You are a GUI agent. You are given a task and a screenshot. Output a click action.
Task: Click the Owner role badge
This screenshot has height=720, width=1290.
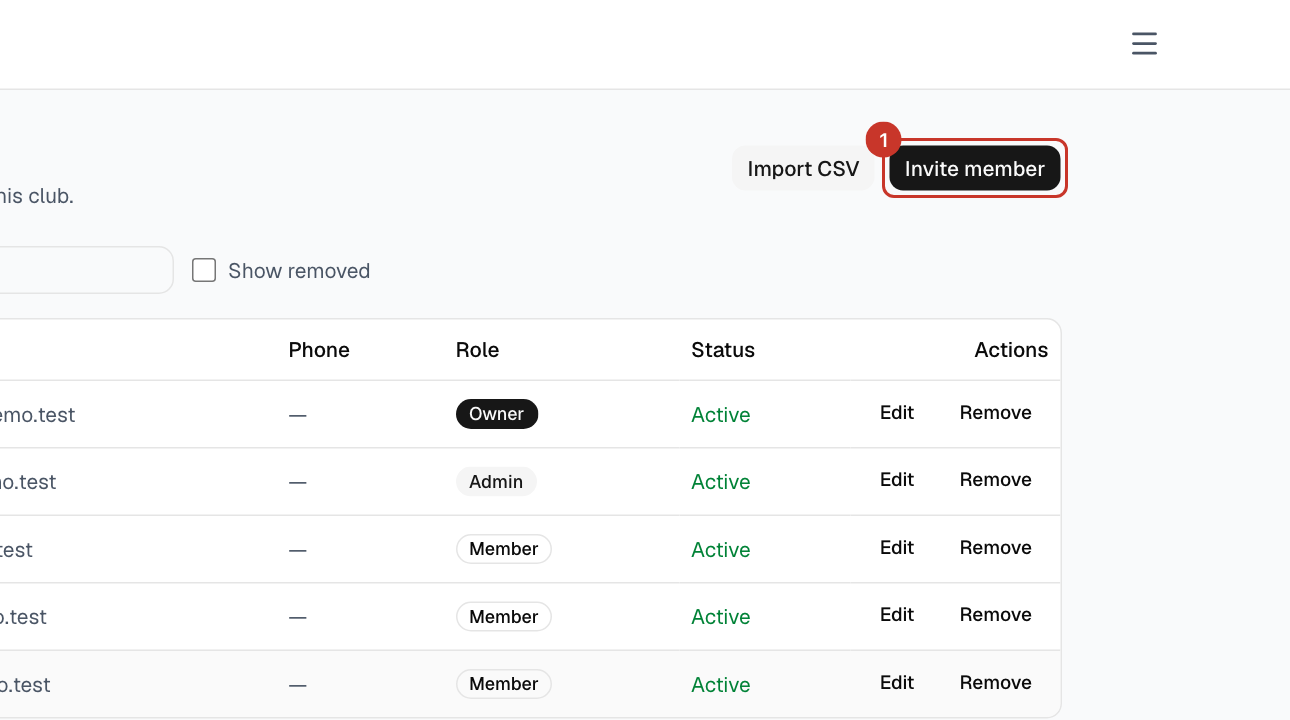click(497, 414)
